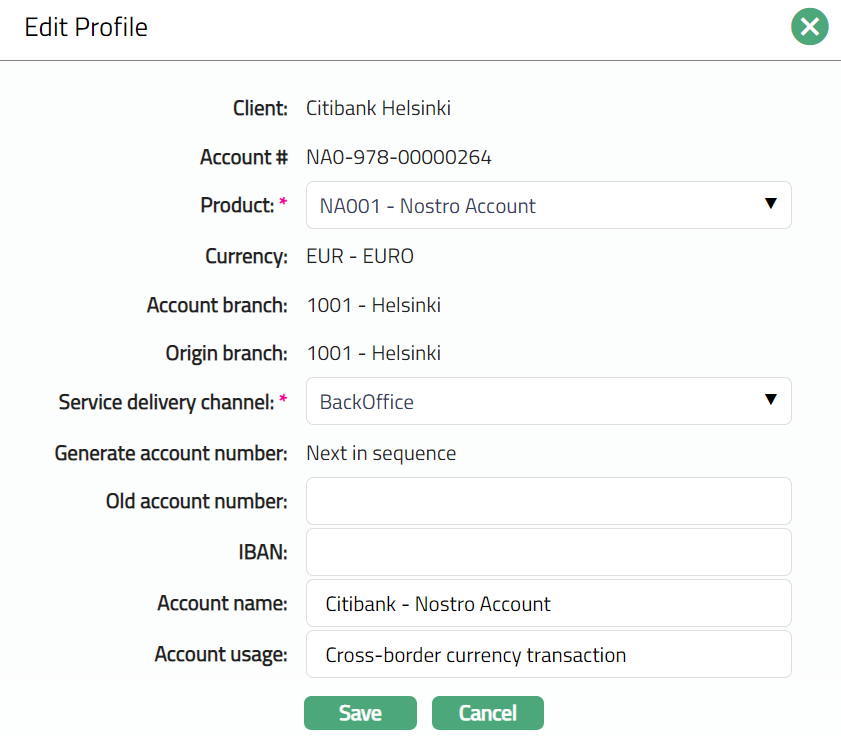
Task: Click the Product field label
Action: pyautogui.click(x=237, y=206)
